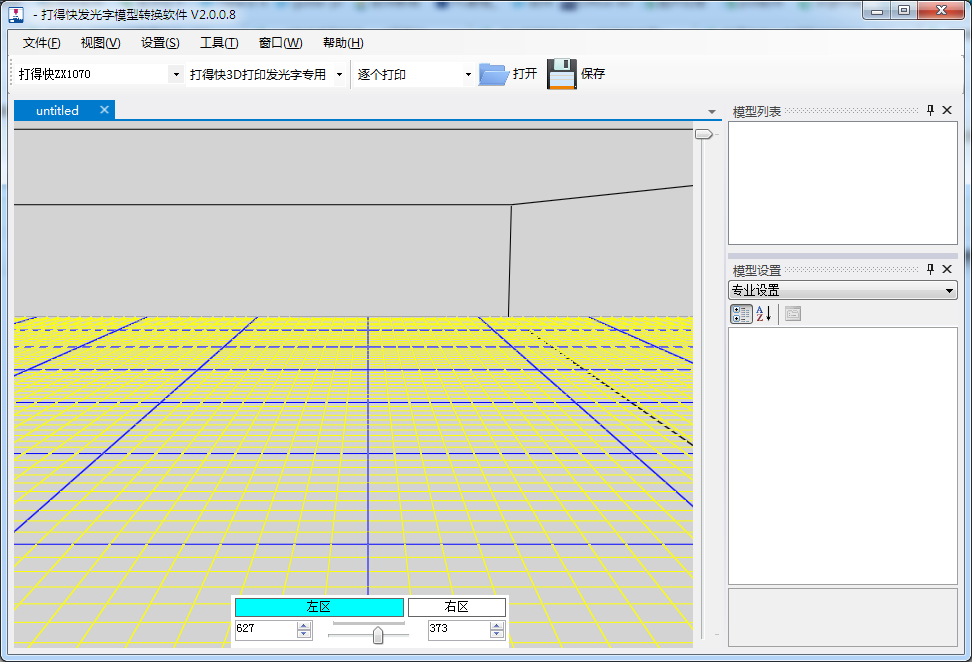Screen dimensions: 972x662
Task: Decrease the 627 left zone value
Action: tap(304, 634)
